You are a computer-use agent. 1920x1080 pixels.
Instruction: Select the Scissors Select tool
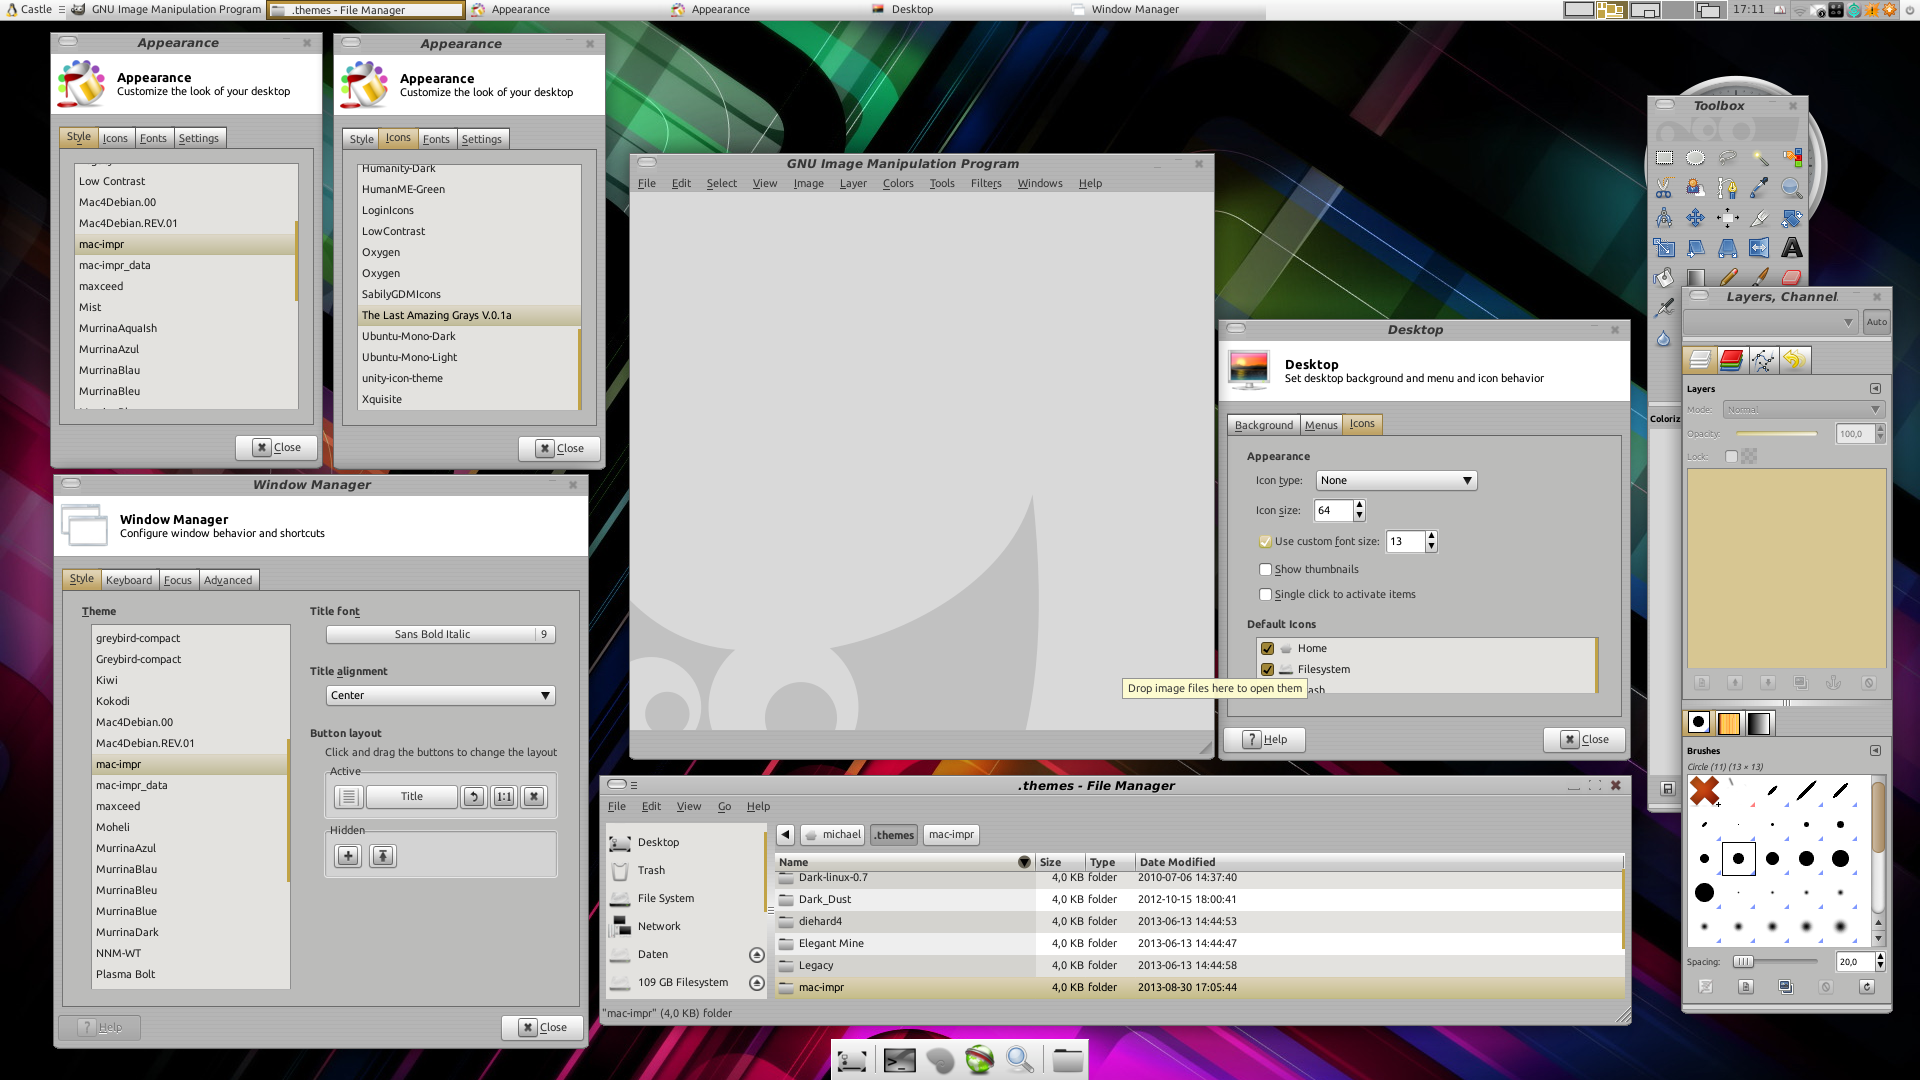pos(1664,188)
